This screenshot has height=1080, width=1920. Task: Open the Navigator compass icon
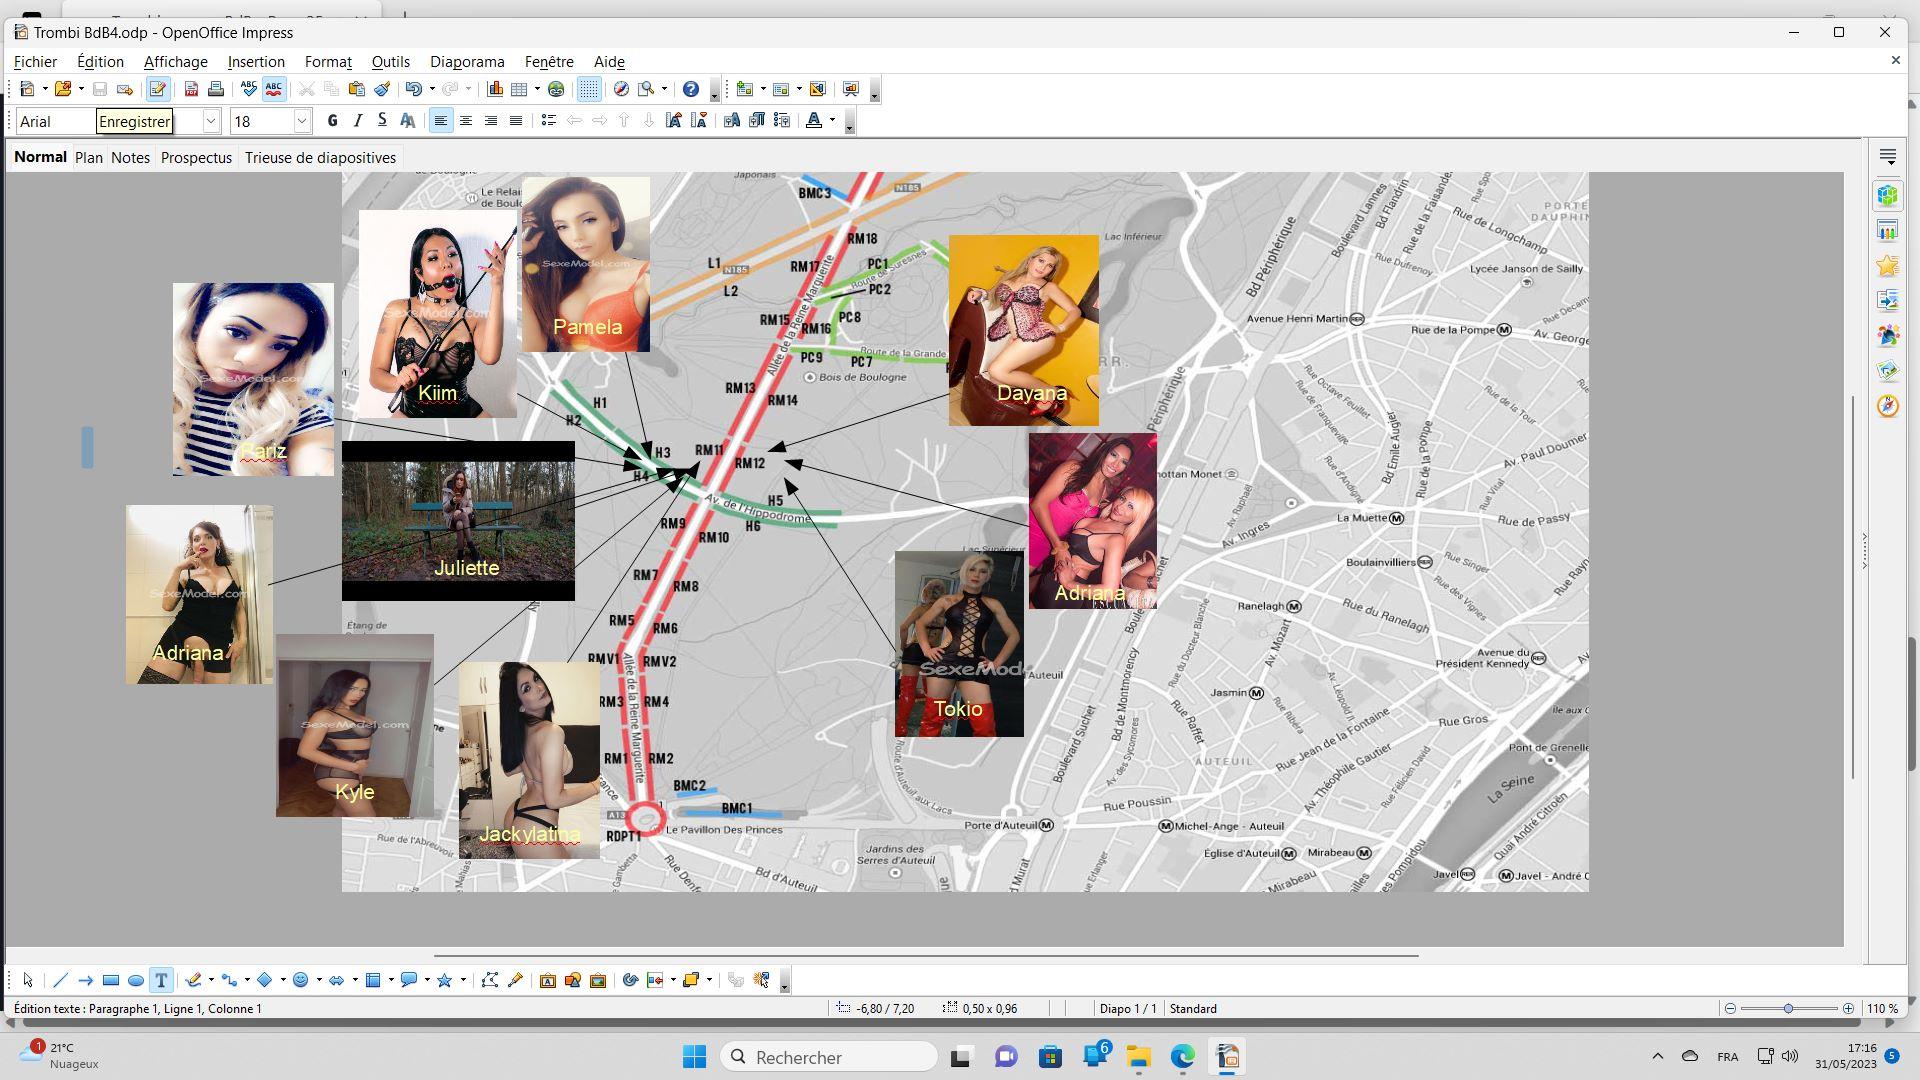621,90
